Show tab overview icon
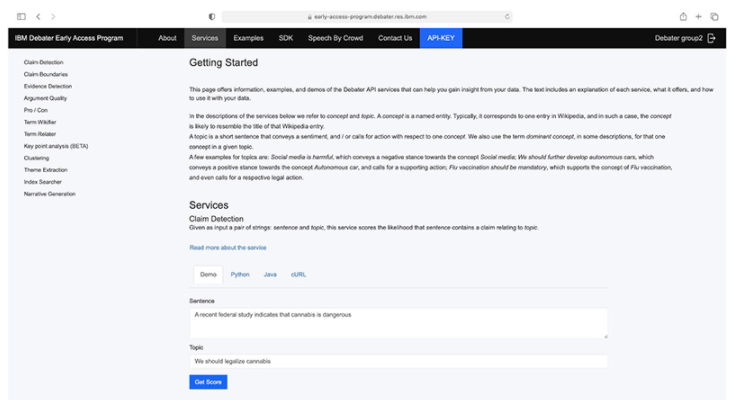 [714, 17]
